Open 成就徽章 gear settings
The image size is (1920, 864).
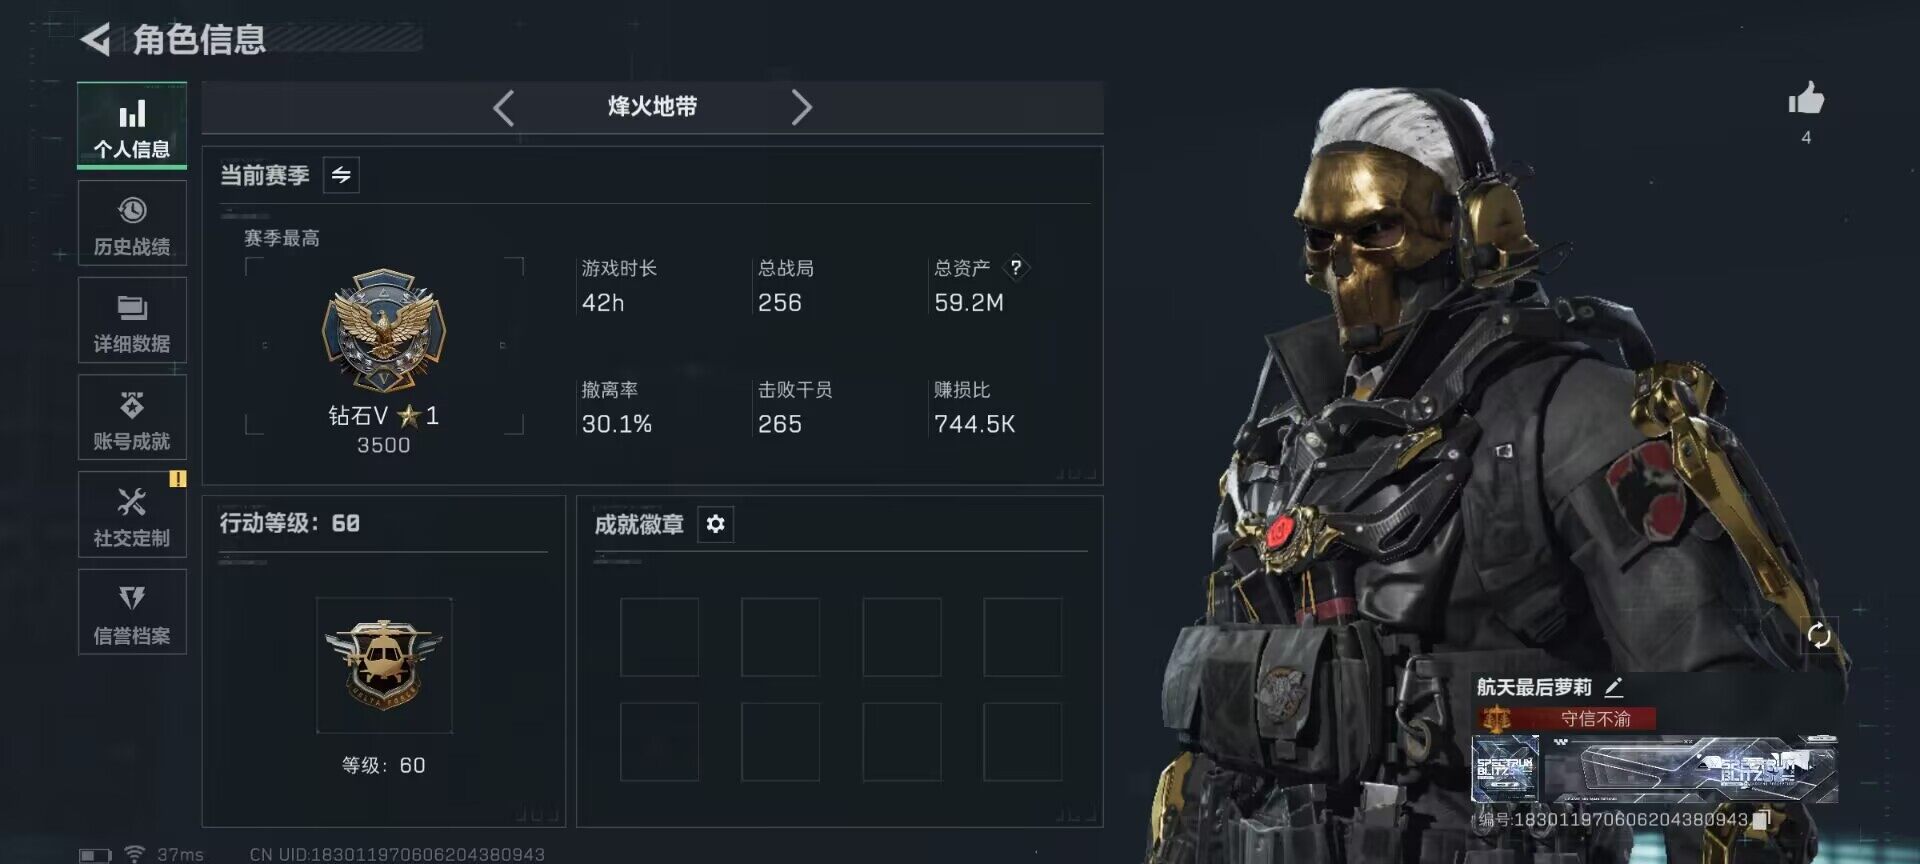coord(715,524)
